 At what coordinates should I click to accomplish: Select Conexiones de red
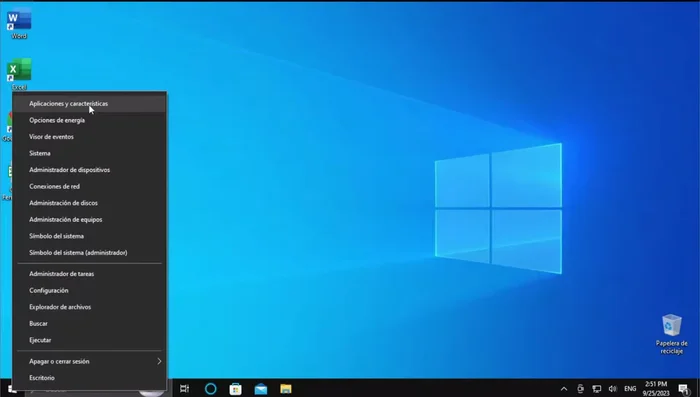pyautogui.click(x=89, y=186)
